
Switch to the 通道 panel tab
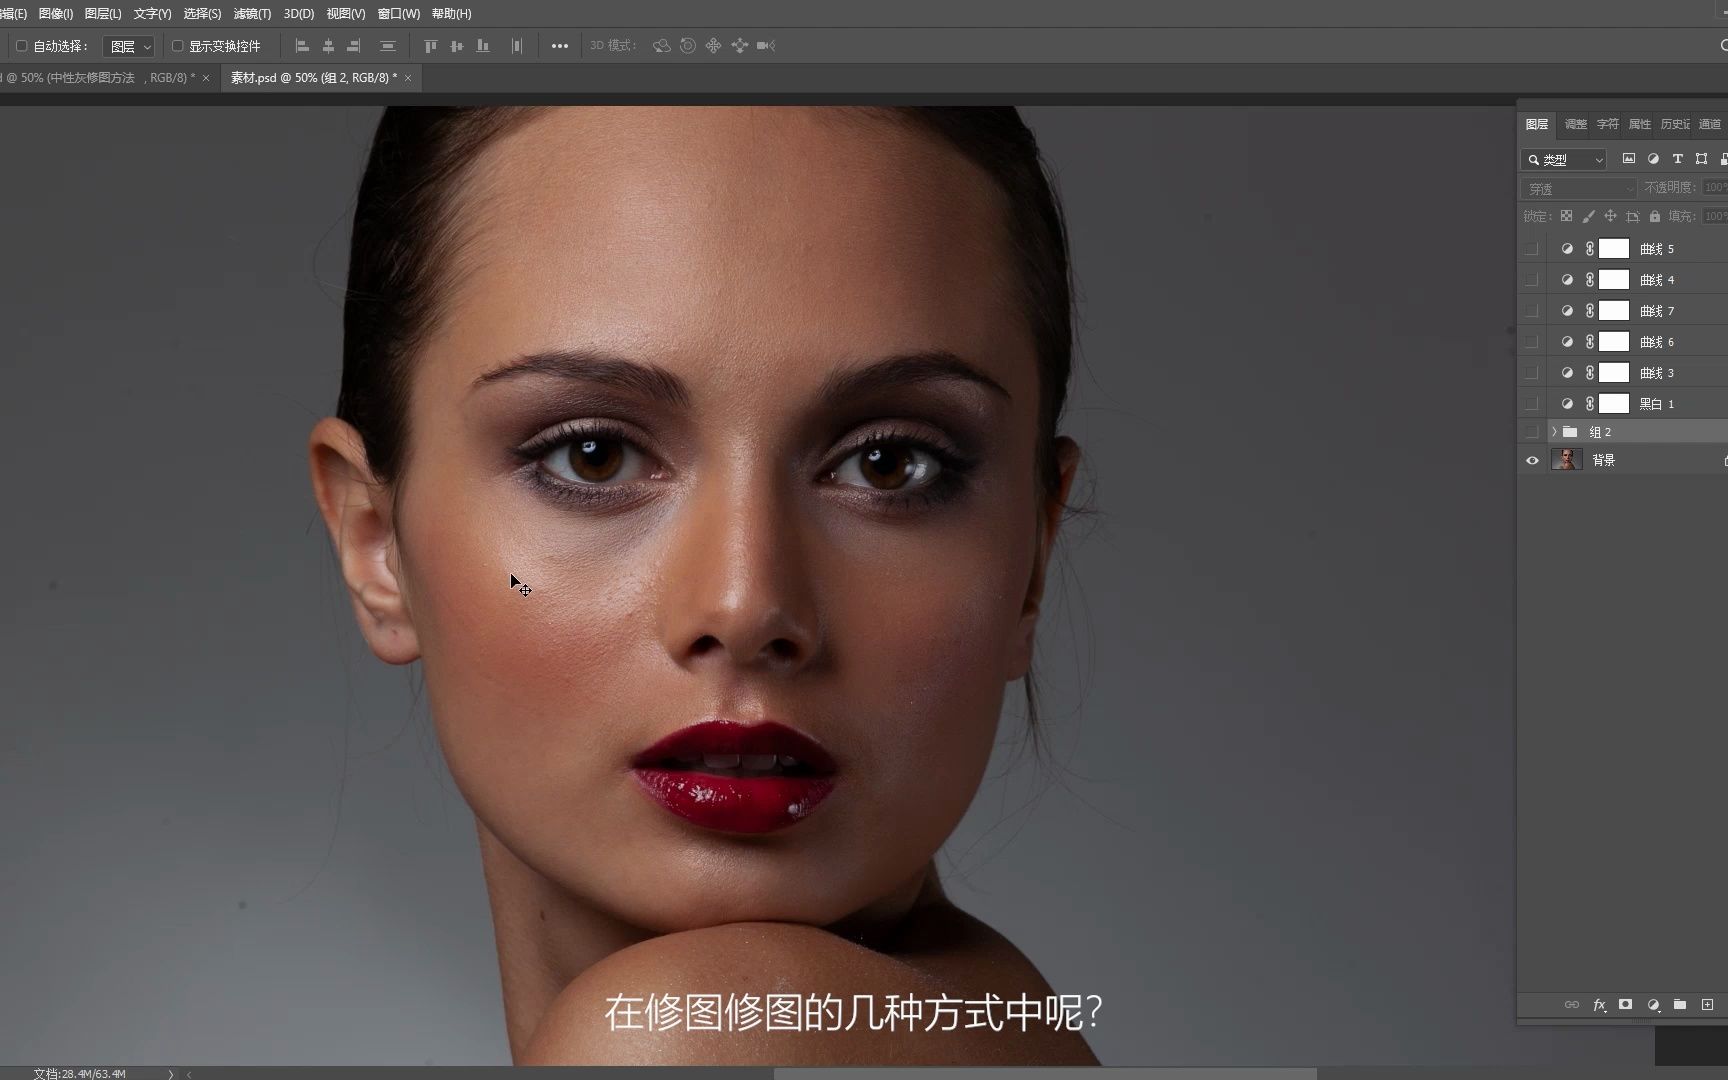click(1710, 124)
